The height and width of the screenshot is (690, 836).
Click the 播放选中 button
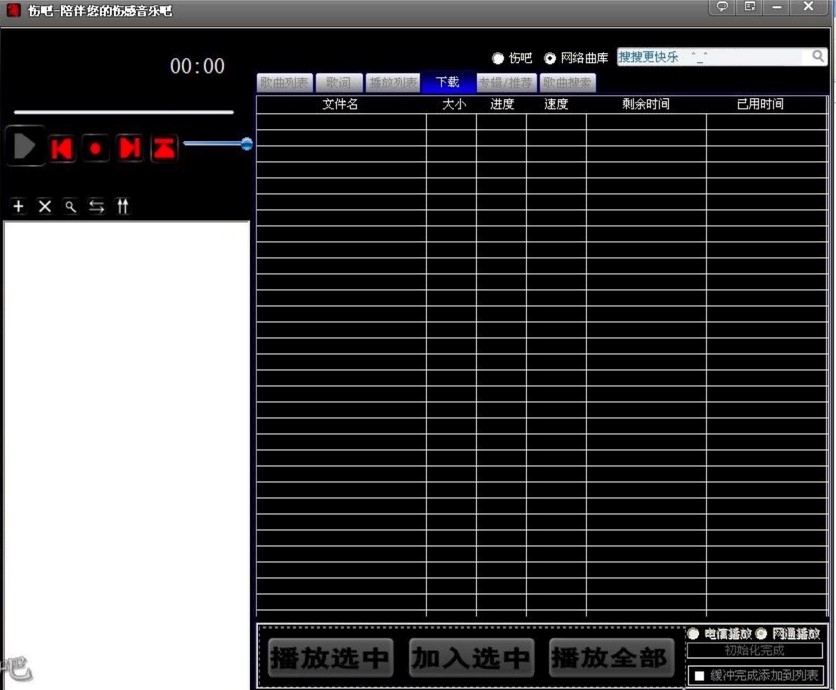click(x=329, y=658)
